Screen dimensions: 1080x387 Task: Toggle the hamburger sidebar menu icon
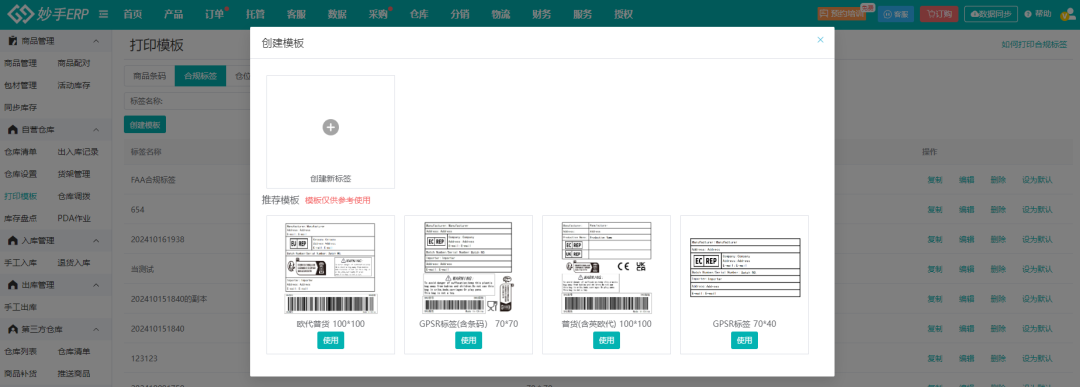click(103, 14)
